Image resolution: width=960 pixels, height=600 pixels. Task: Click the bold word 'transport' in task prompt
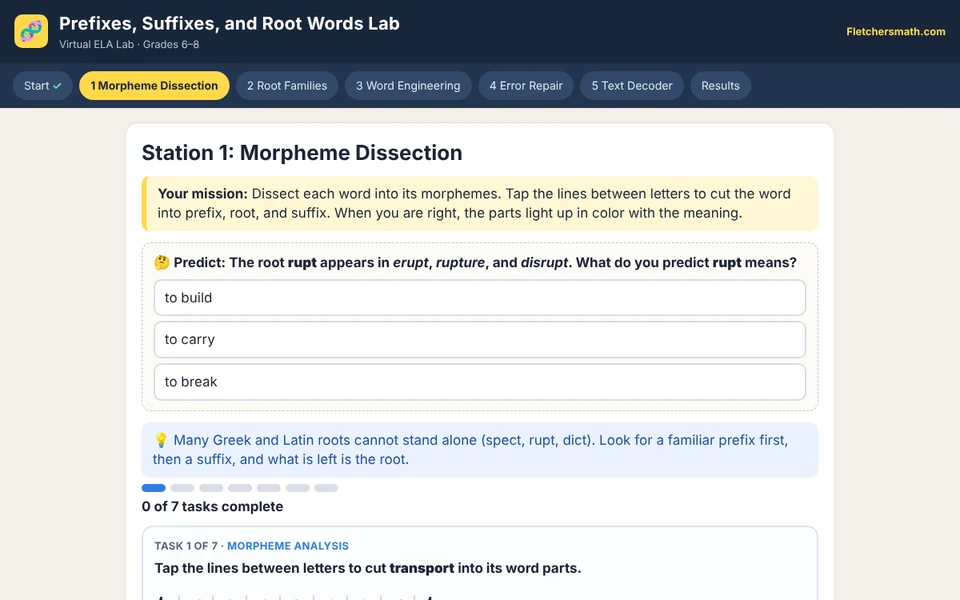[422, 568]
